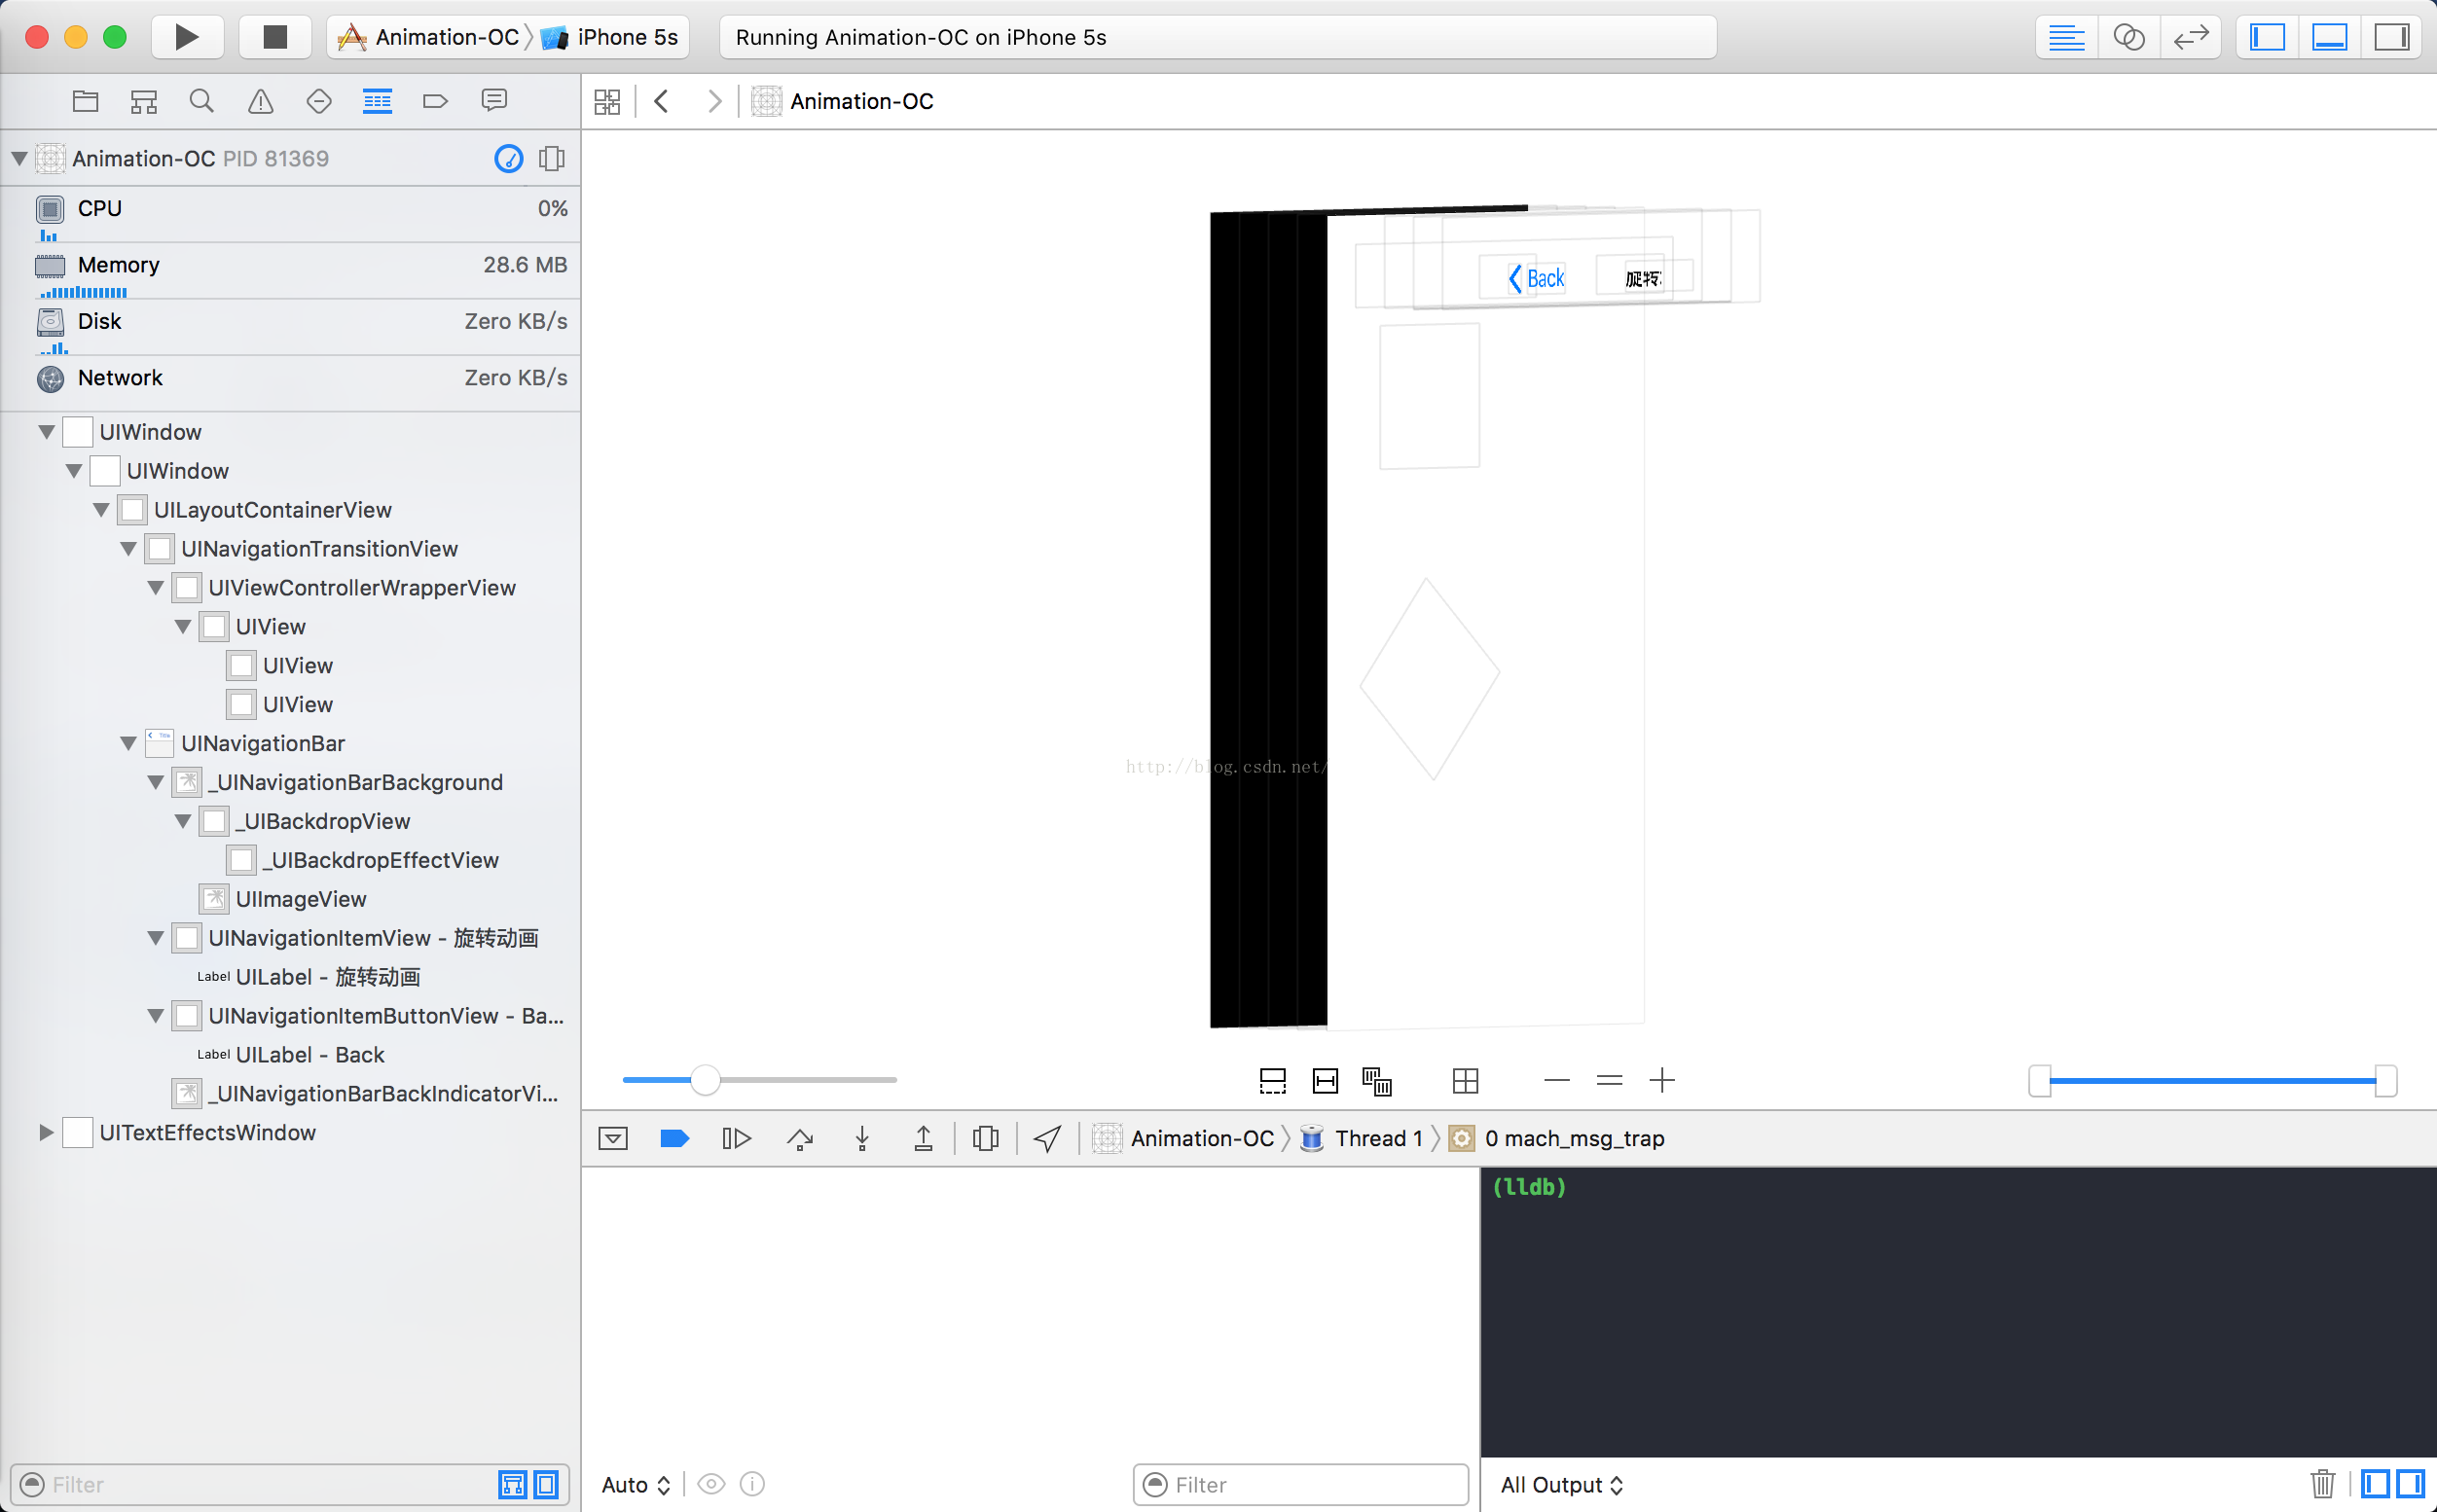Open the Project navigator tab
The image size is (2437, 1512).
[86, 101]
